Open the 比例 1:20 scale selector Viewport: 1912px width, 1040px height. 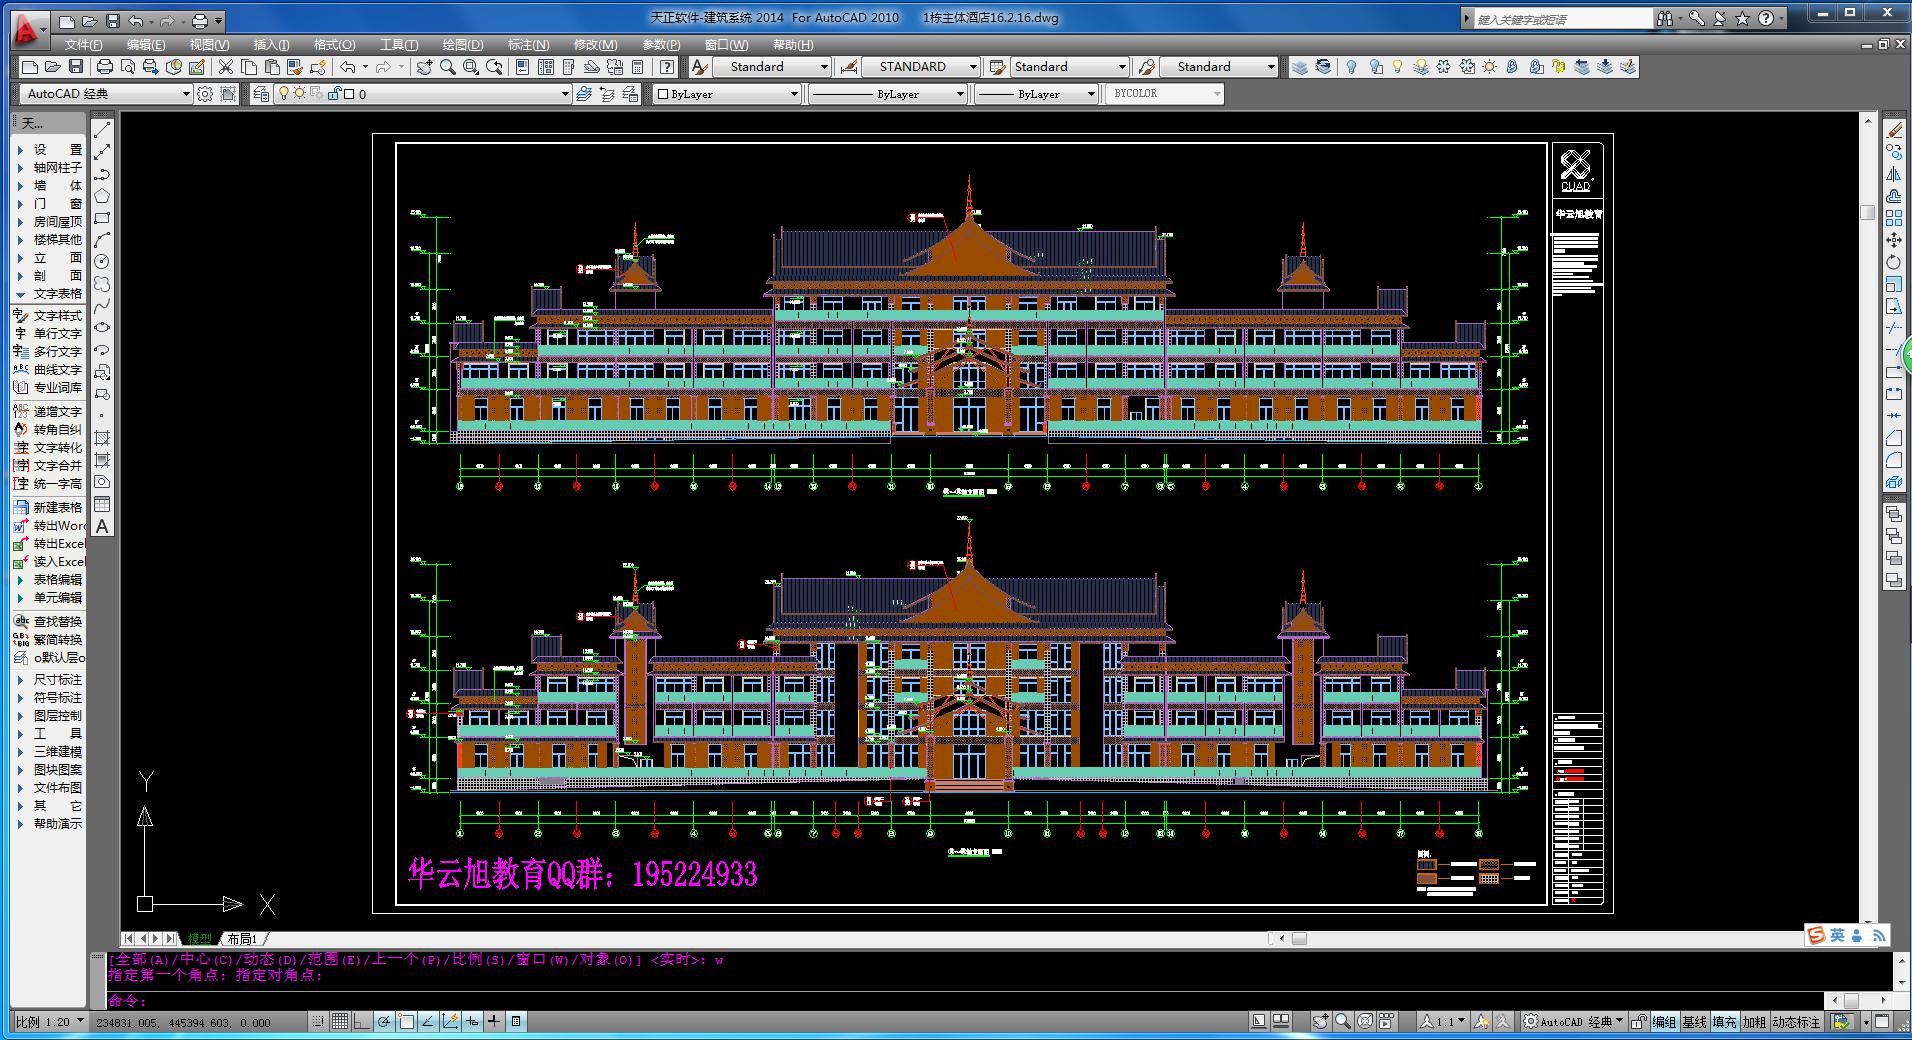pyautogui.click(x=49, y=1022)
